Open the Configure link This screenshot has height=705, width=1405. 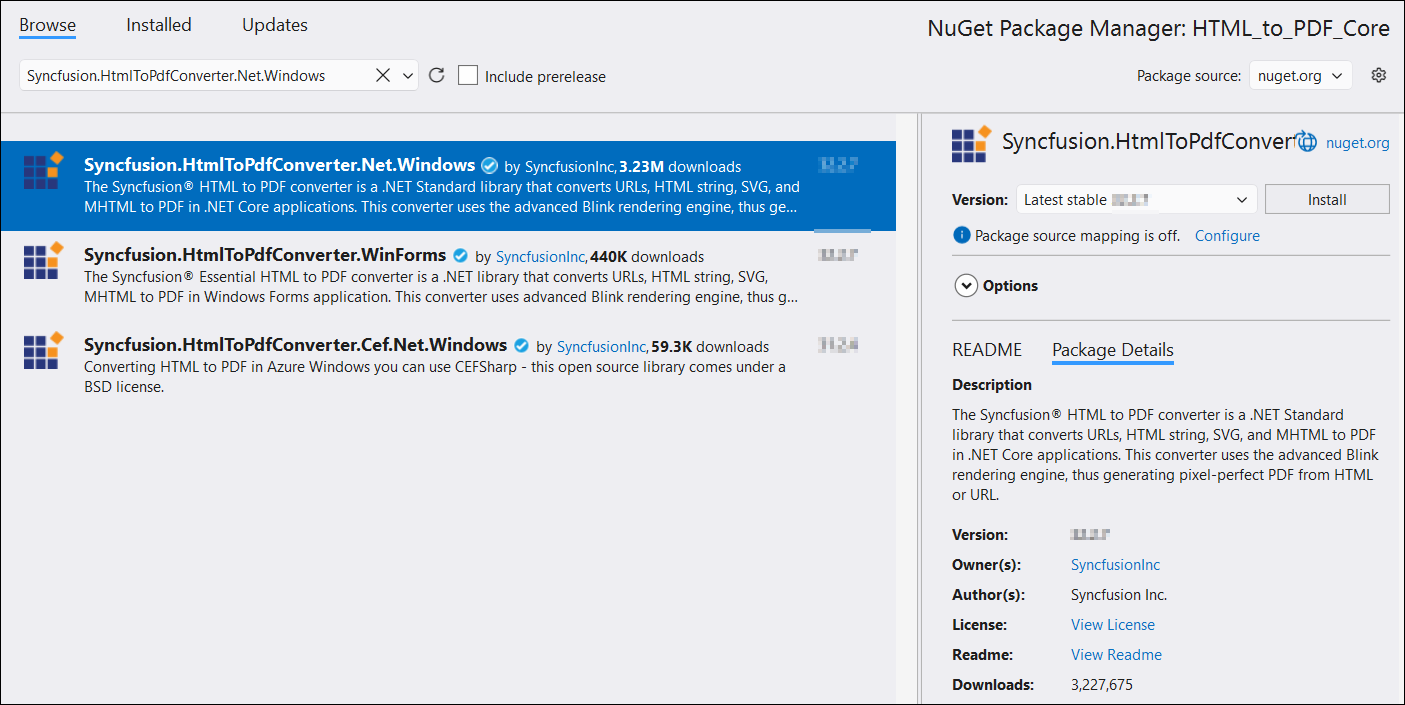point(1227,236)
